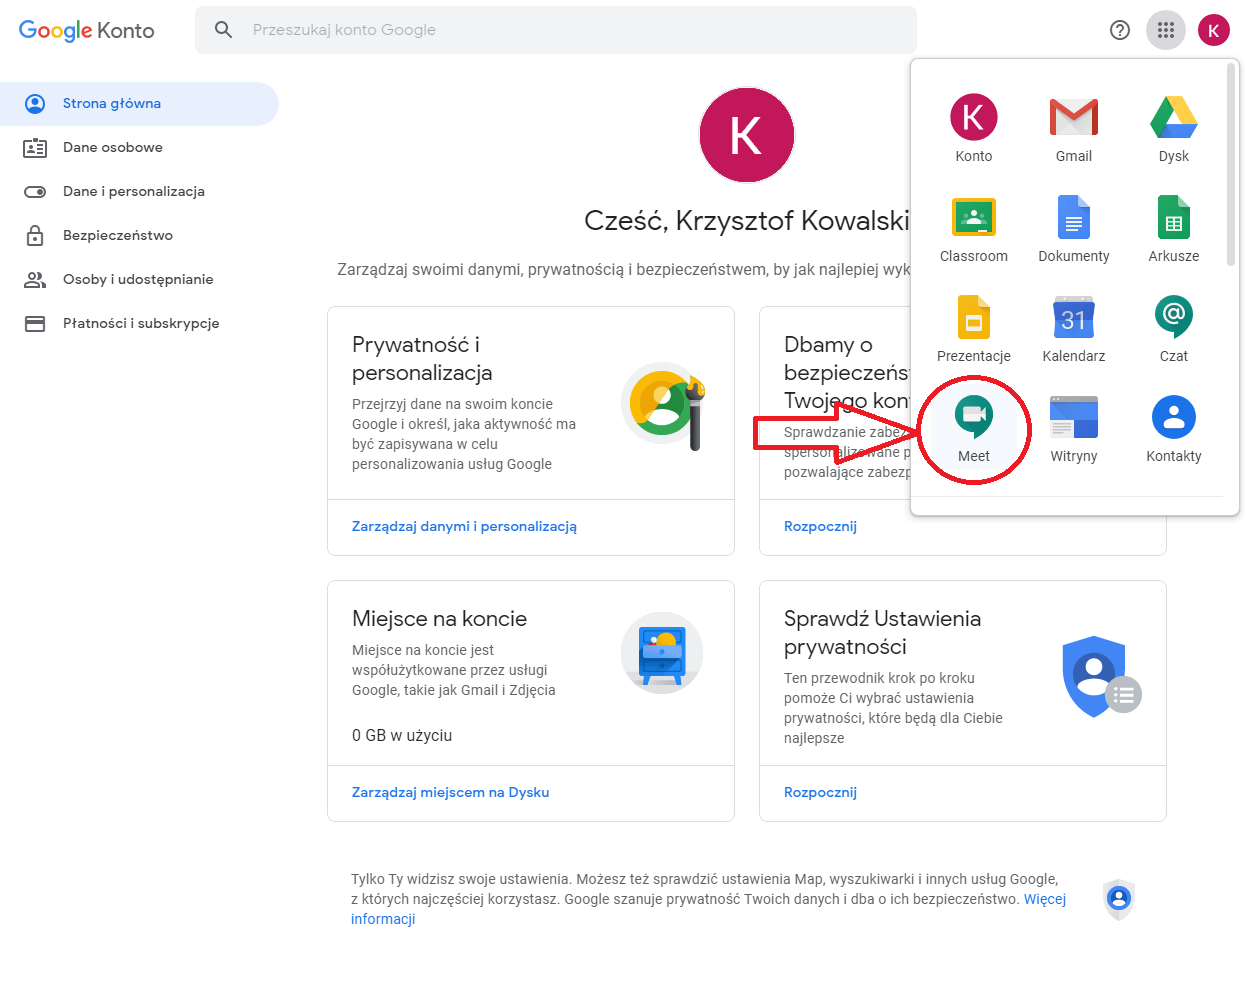
Task: Open Dokumenty app icon
Action: [1073, 228]
